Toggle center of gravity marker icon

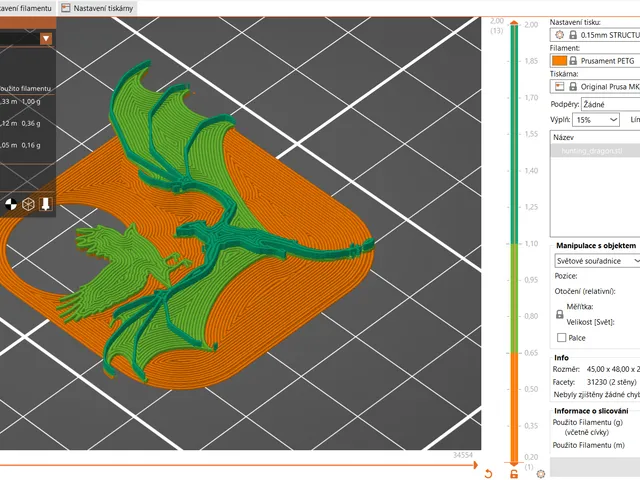[11, 204]
